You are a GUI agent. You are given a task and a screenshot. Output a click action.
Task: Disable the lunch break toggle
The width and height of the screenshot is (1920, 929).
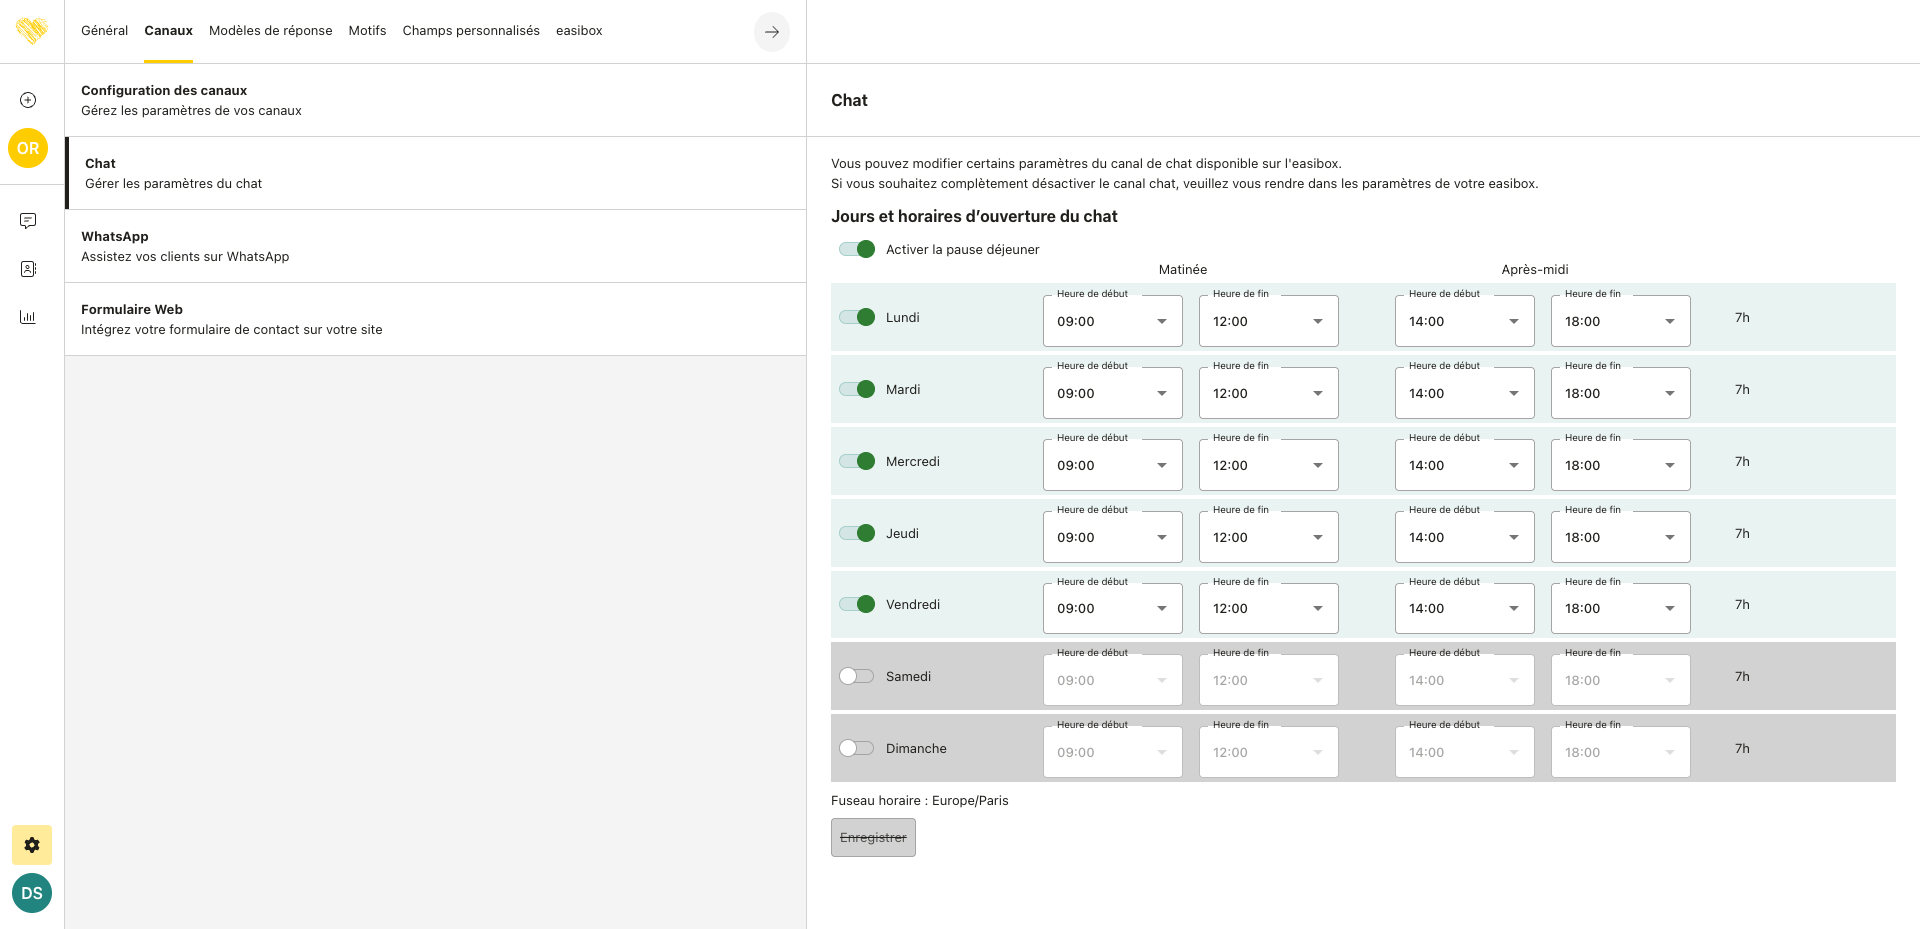click(x=857, y=249)
